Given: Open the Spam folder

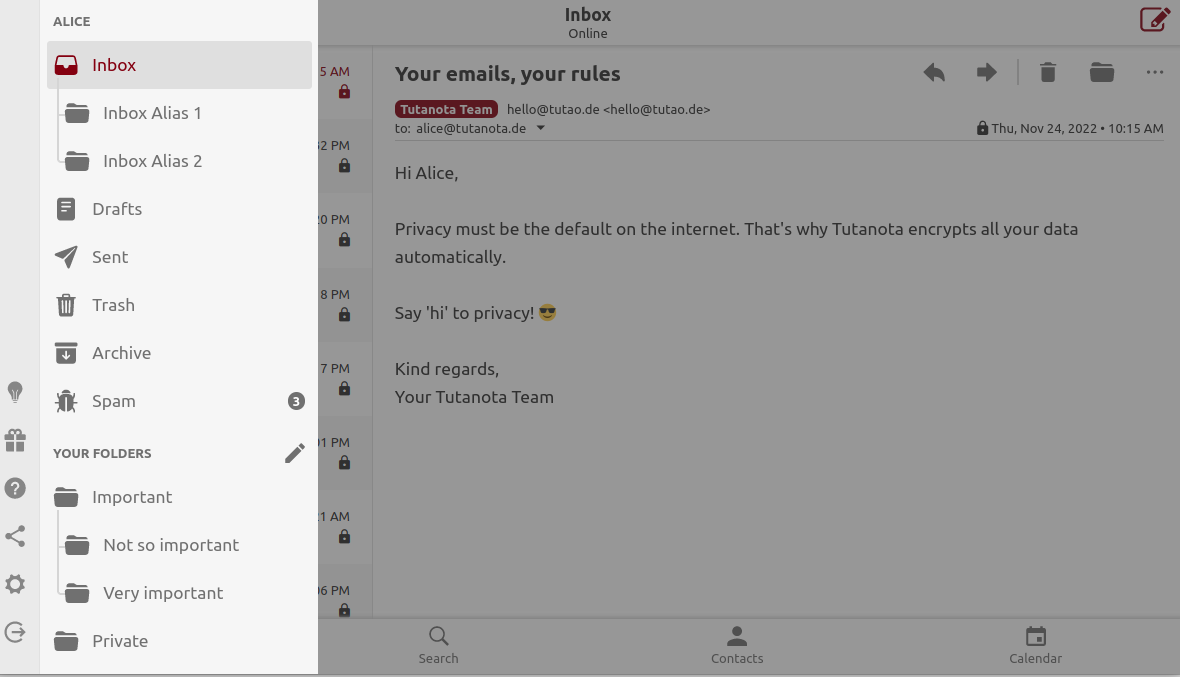Looking at the screenshot, I should coord(179,402).
